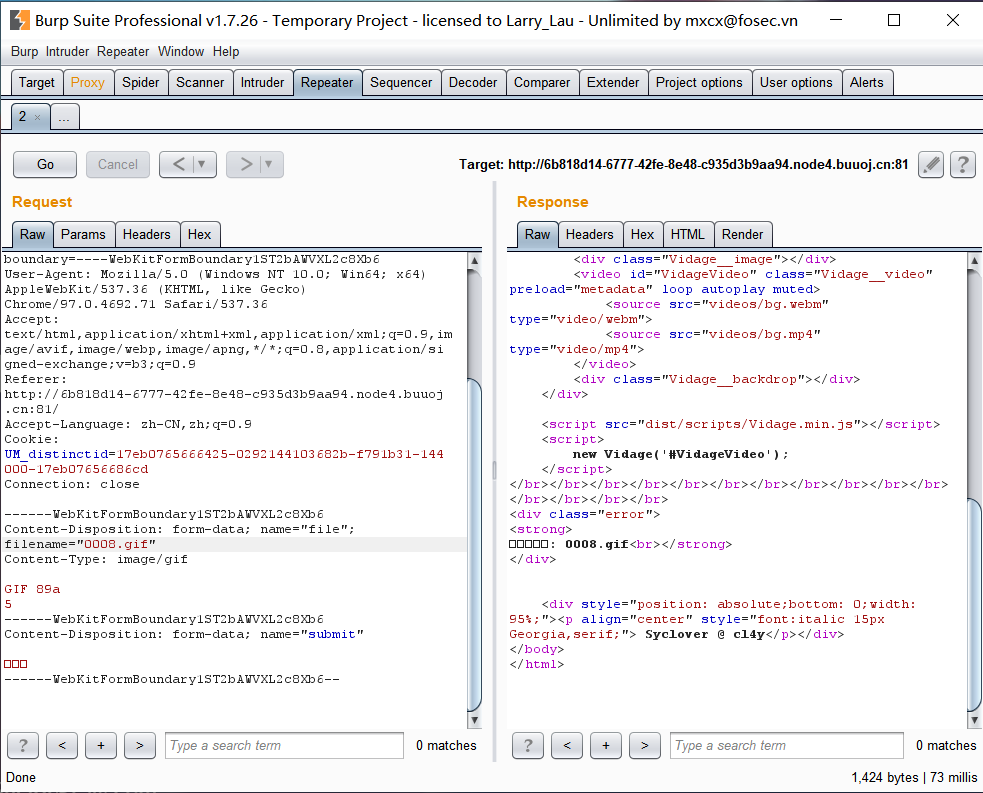
Task: Add a new Repeater tab with ellipsis
Action: [x=64, y=117]
